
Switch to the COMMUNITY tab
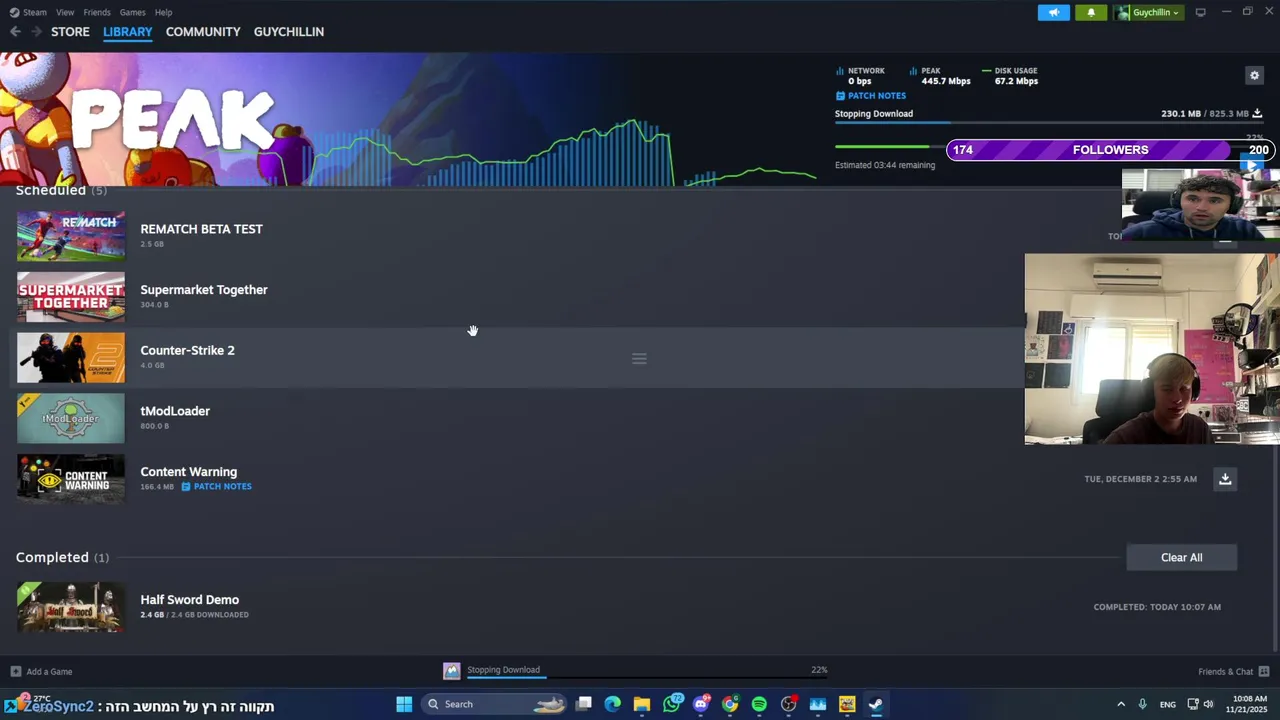[x=203, y=32]
